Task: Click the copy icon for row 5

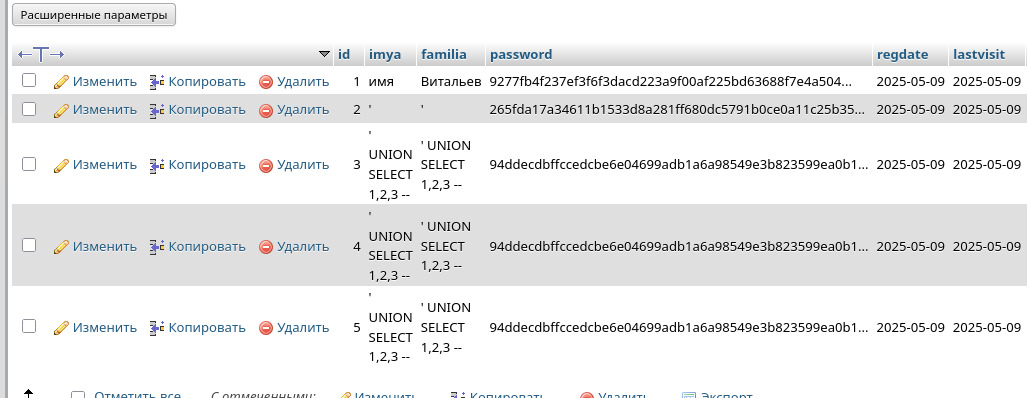Action: click(157, 327)
